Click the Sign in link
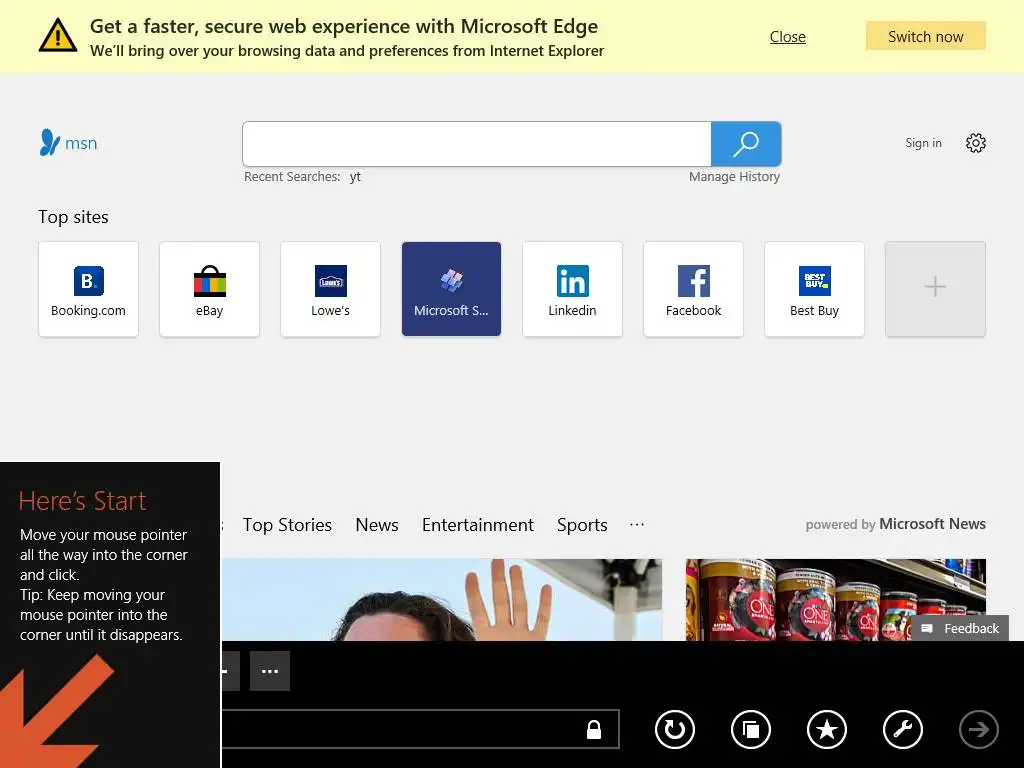Viewport: 1024px width, 768px height. (x=923, y=143)
